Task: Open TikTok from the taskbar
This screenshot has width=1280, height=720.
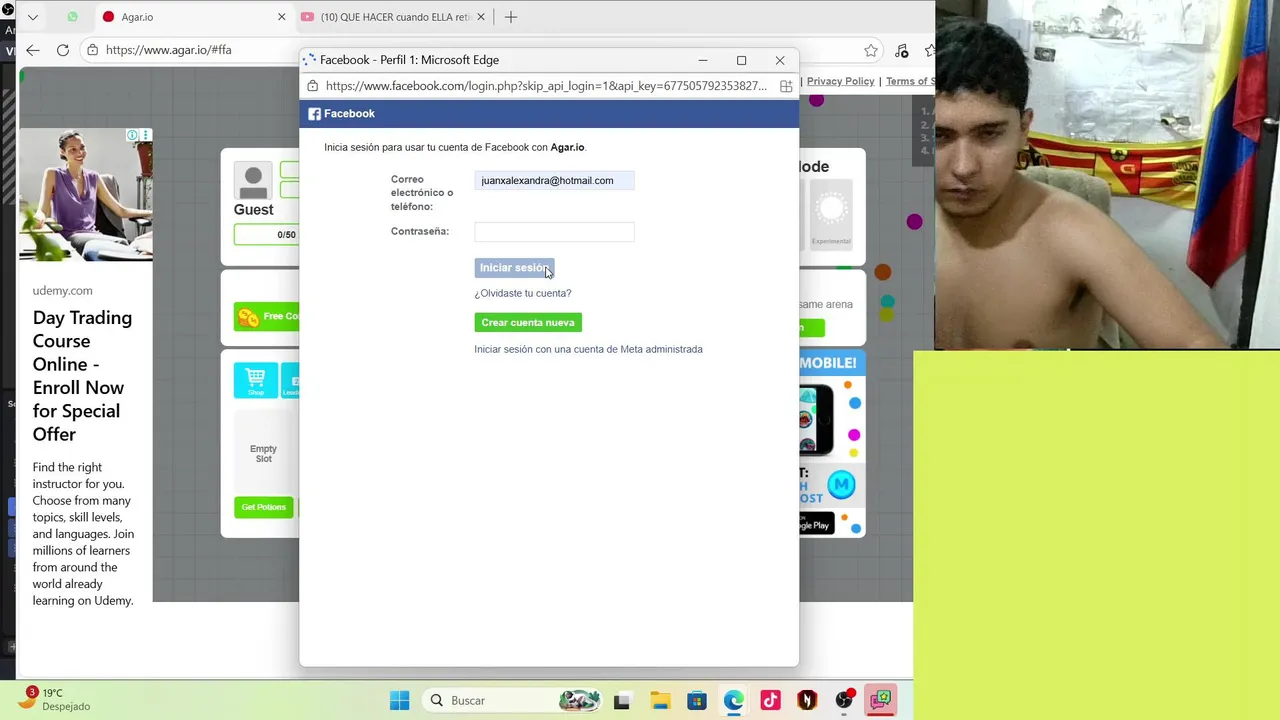Action: 770,700
